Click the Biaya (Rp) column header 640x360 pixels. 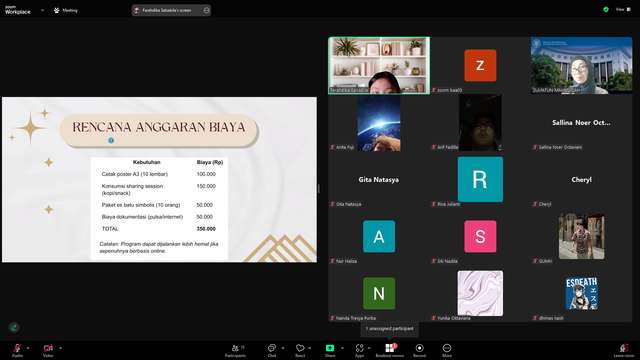[x=210, y=162]
